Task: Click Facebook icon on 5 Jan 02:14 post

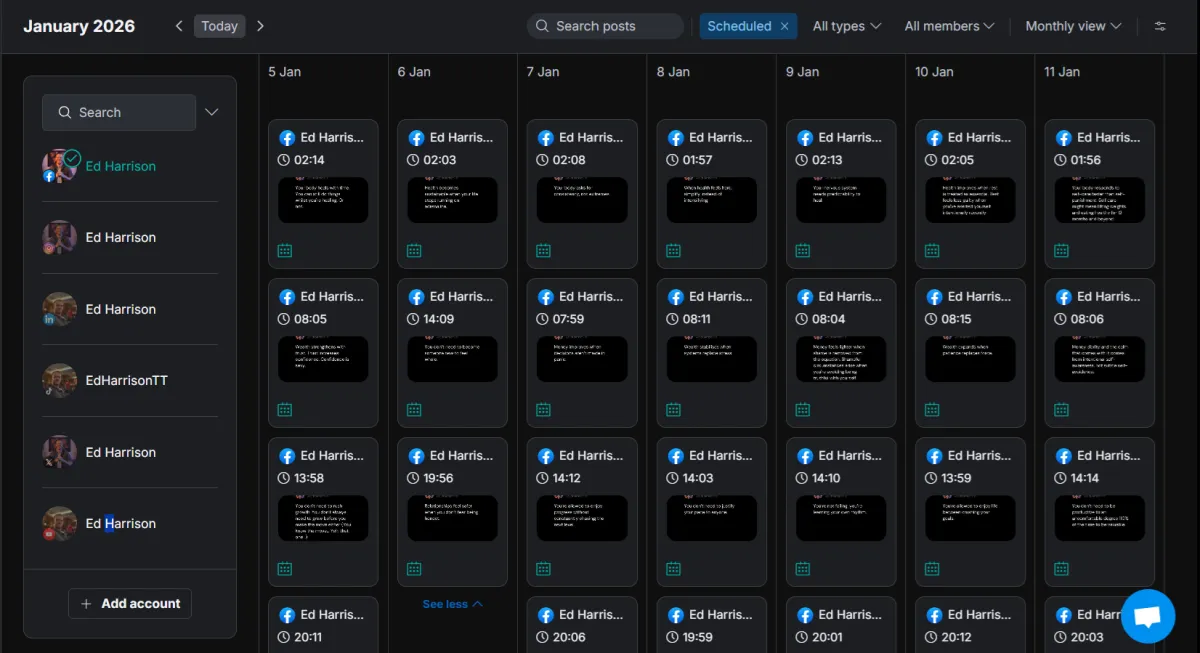Action: coord(286,138)
